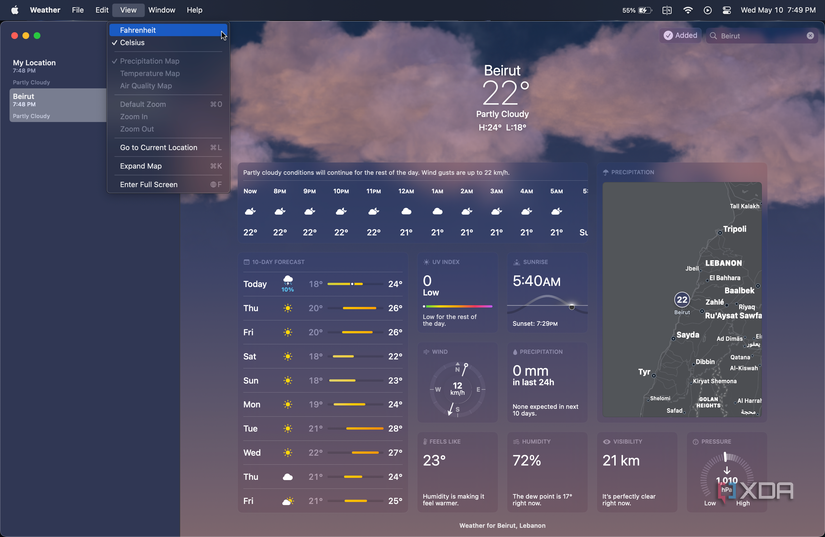Select Default Zoom menu item
Viewport: 825px width, 537px height.
point(168,104)
